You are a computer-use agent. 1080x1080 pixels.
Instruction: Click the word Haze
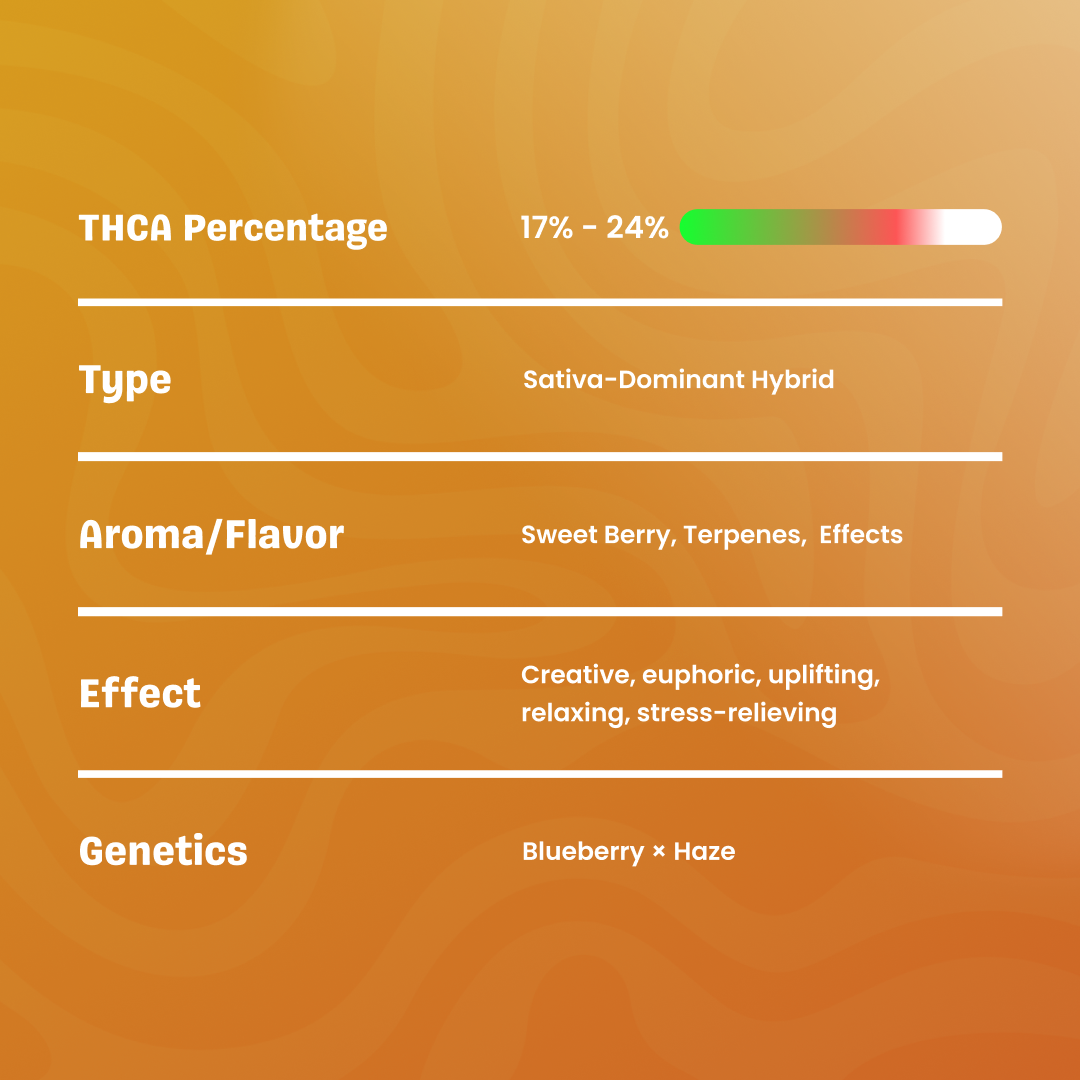(704, 851)
